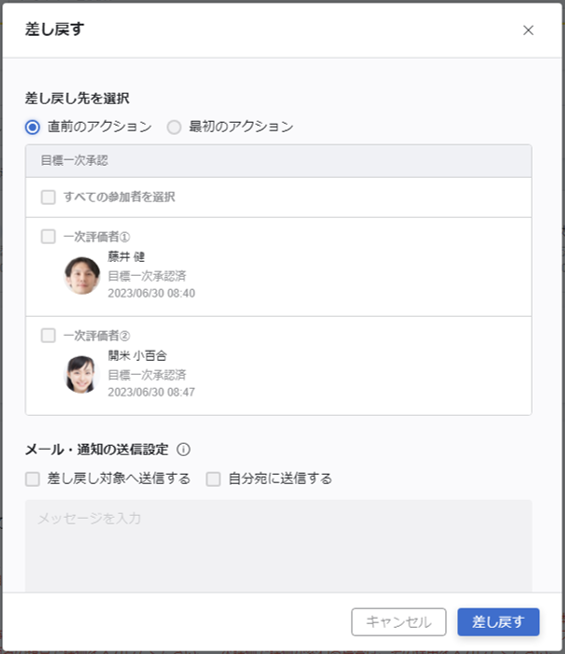The image size is (565, 654).
Task: Click the info icon beside メール・通知の送信設定
Action: (x=183, y=450)
